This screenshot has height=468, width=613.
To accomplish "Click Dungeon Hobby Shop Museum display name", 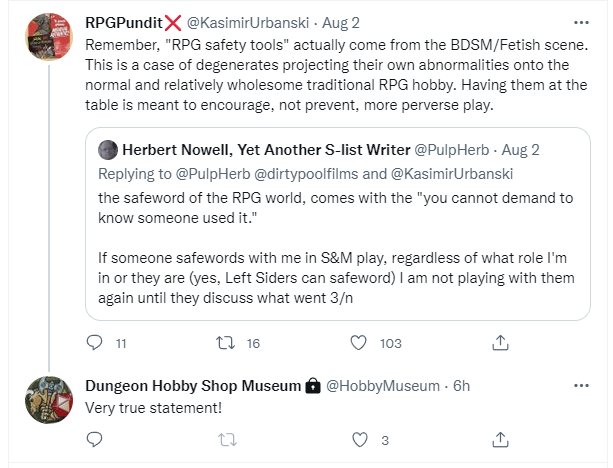I will (x=193, y=385).
